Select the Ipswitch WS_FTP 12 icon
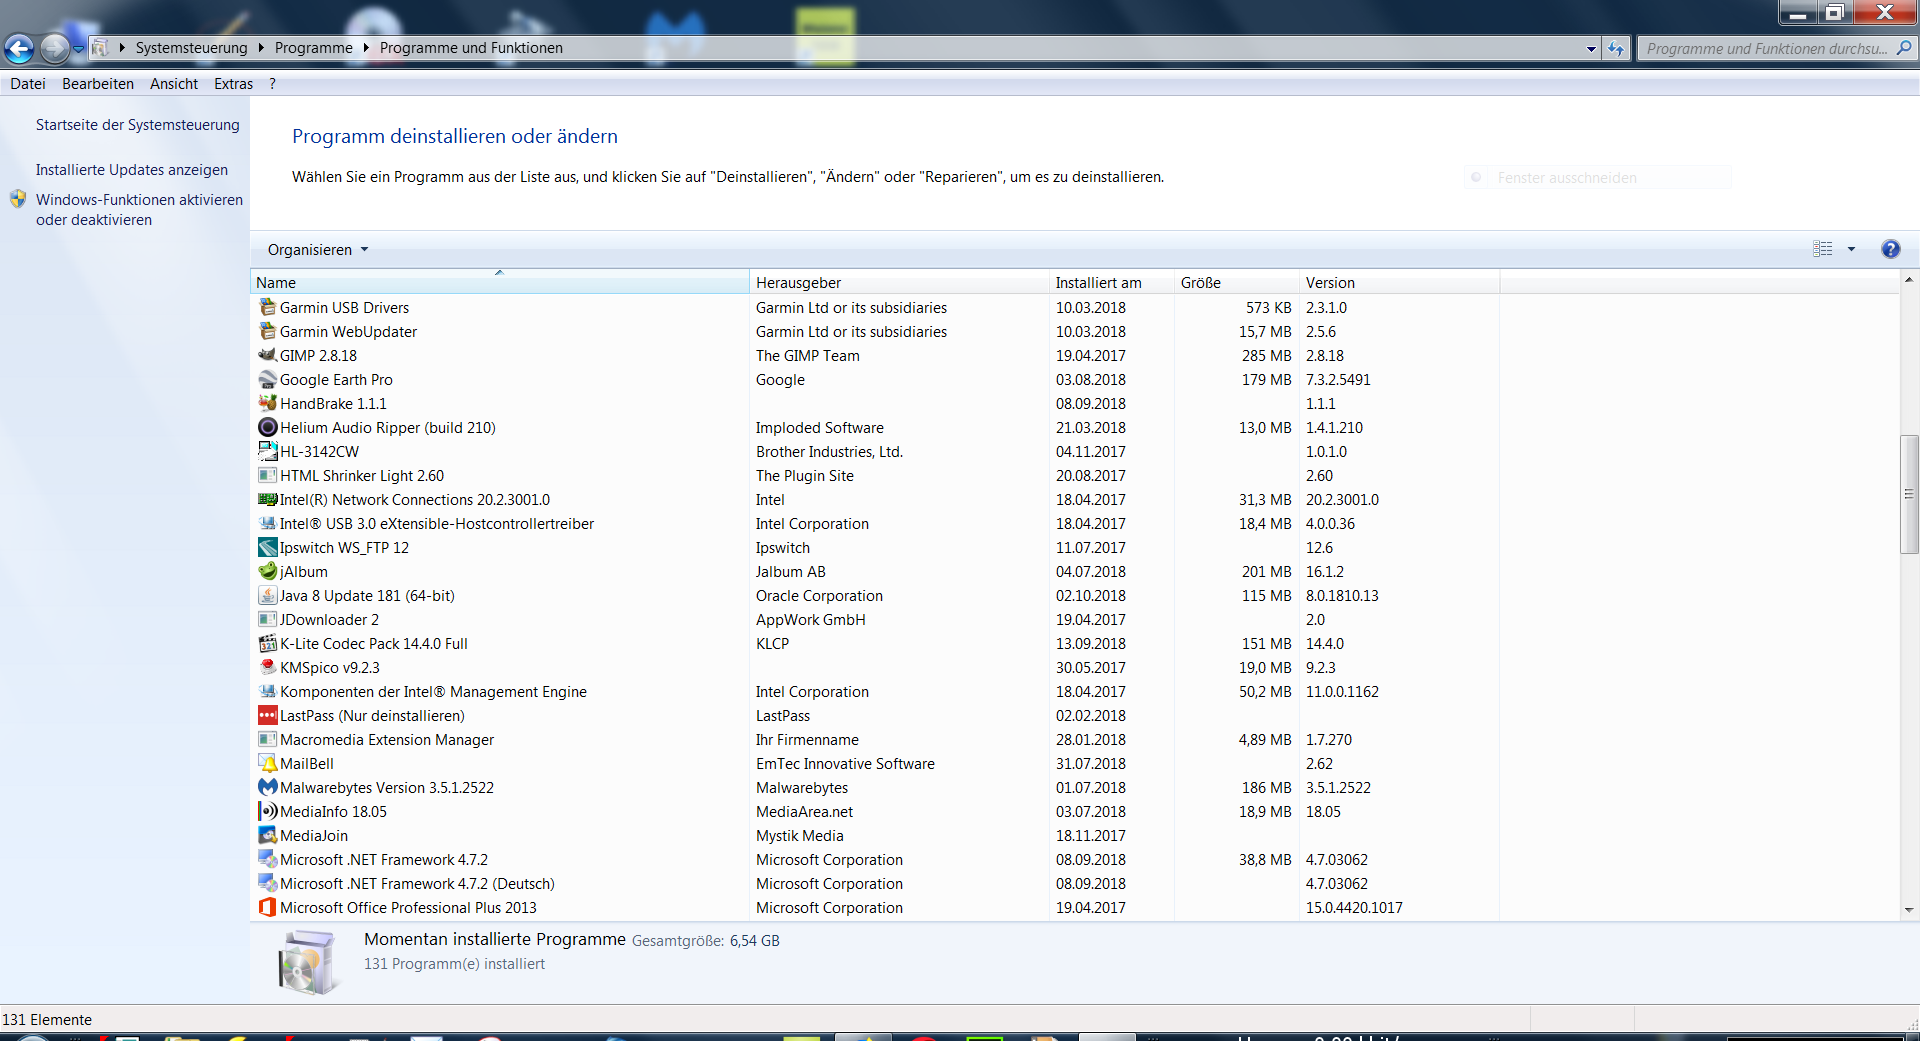This screenshot has height=1041, width=1920. pyautogui.click(x=267, y=547)
